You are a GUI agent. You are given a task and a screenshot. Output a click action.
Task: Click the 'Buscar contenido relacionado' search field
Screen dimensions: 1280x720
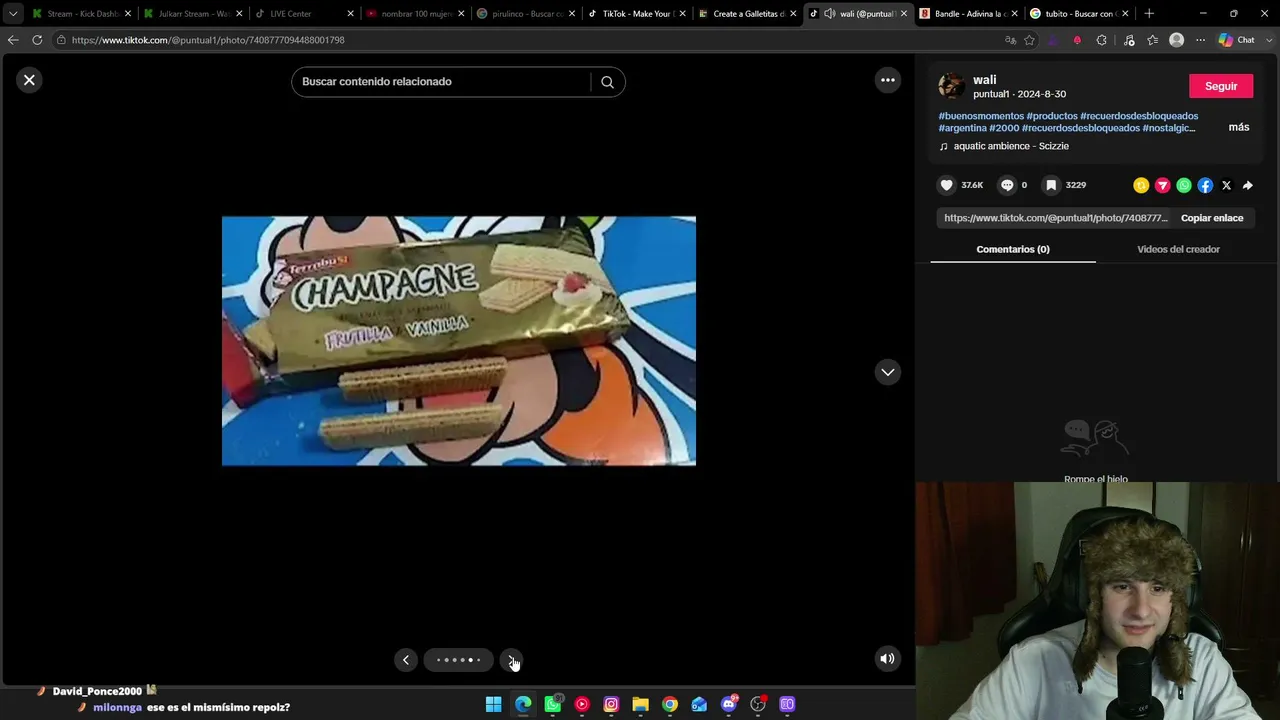445,82
